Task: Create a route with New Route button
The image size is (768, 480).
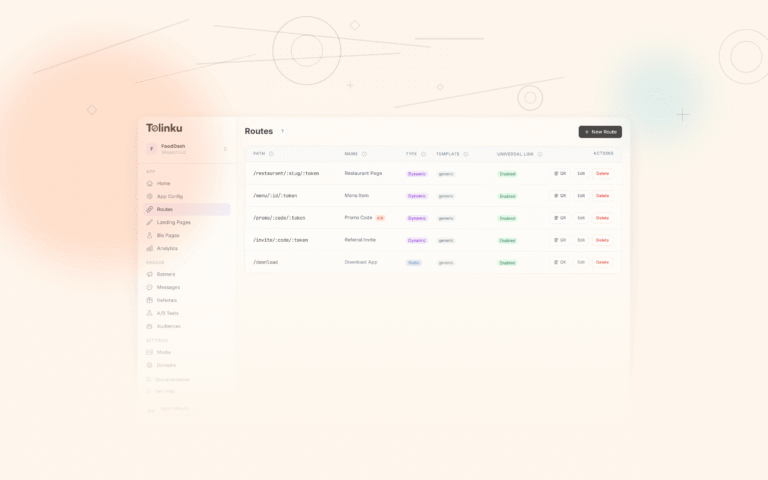Action: 600,132
